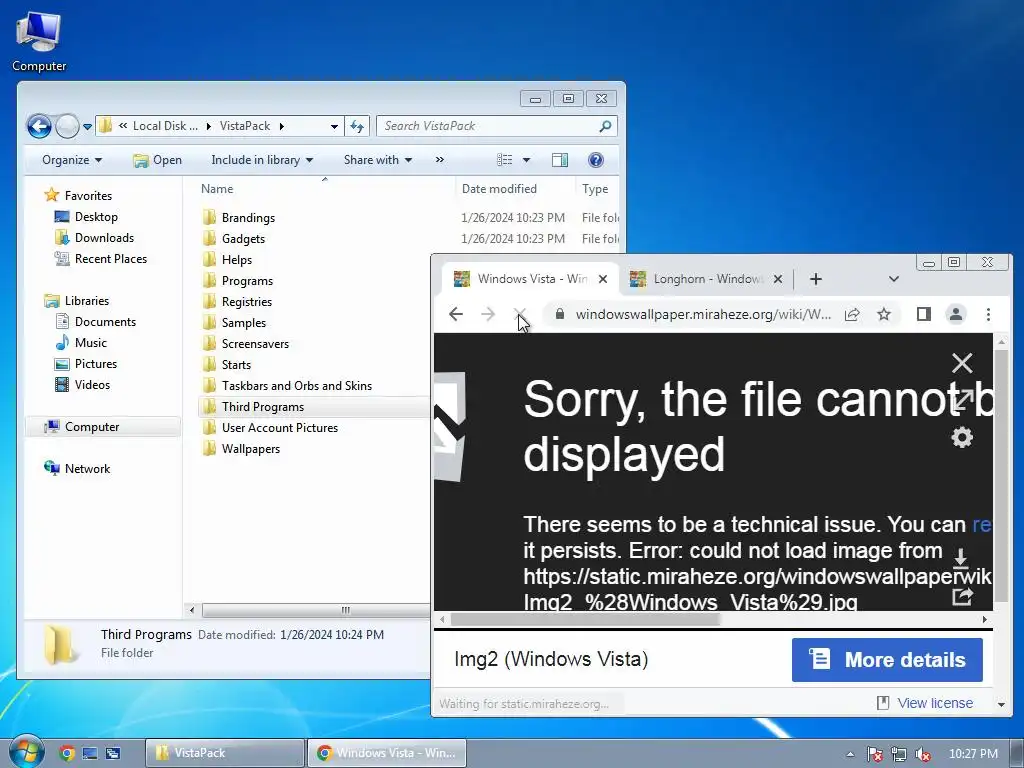Viewport: 1024px width, 768px height.
Task: Select Libraries in navigation pane
Action: coord(77,300)
